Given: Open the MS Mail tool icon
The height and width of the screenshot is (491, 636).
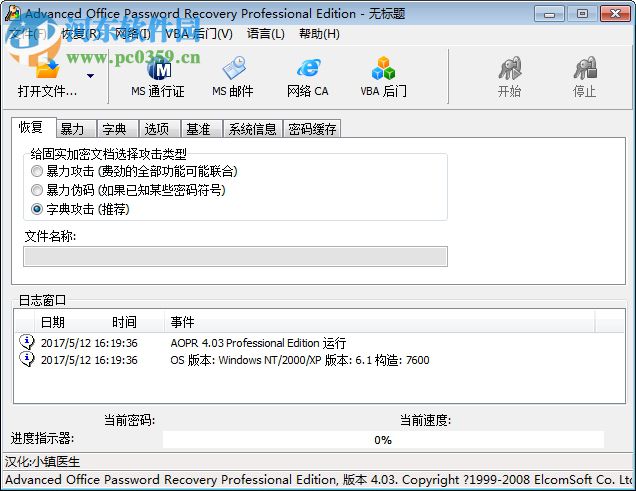Looking at the screenshot, I should 233,68.
